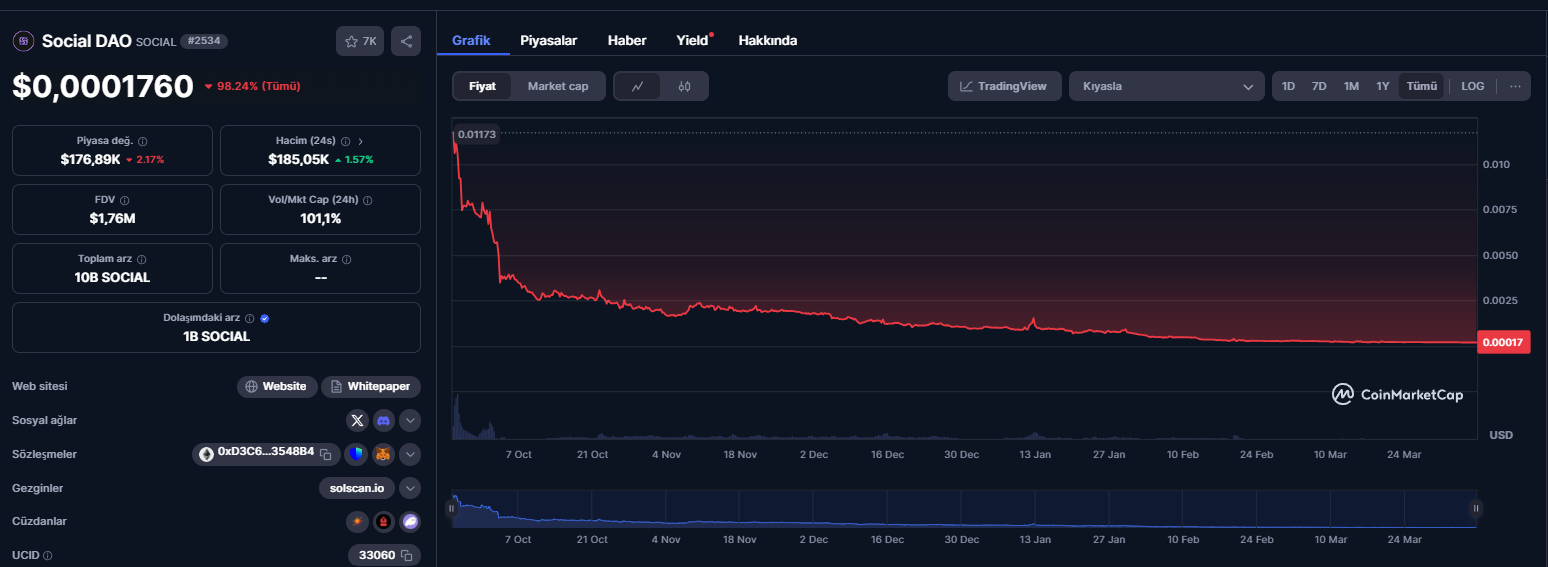
Task: Open the Kıyasla compare dropdown
Action: [x=1166, y=86]
